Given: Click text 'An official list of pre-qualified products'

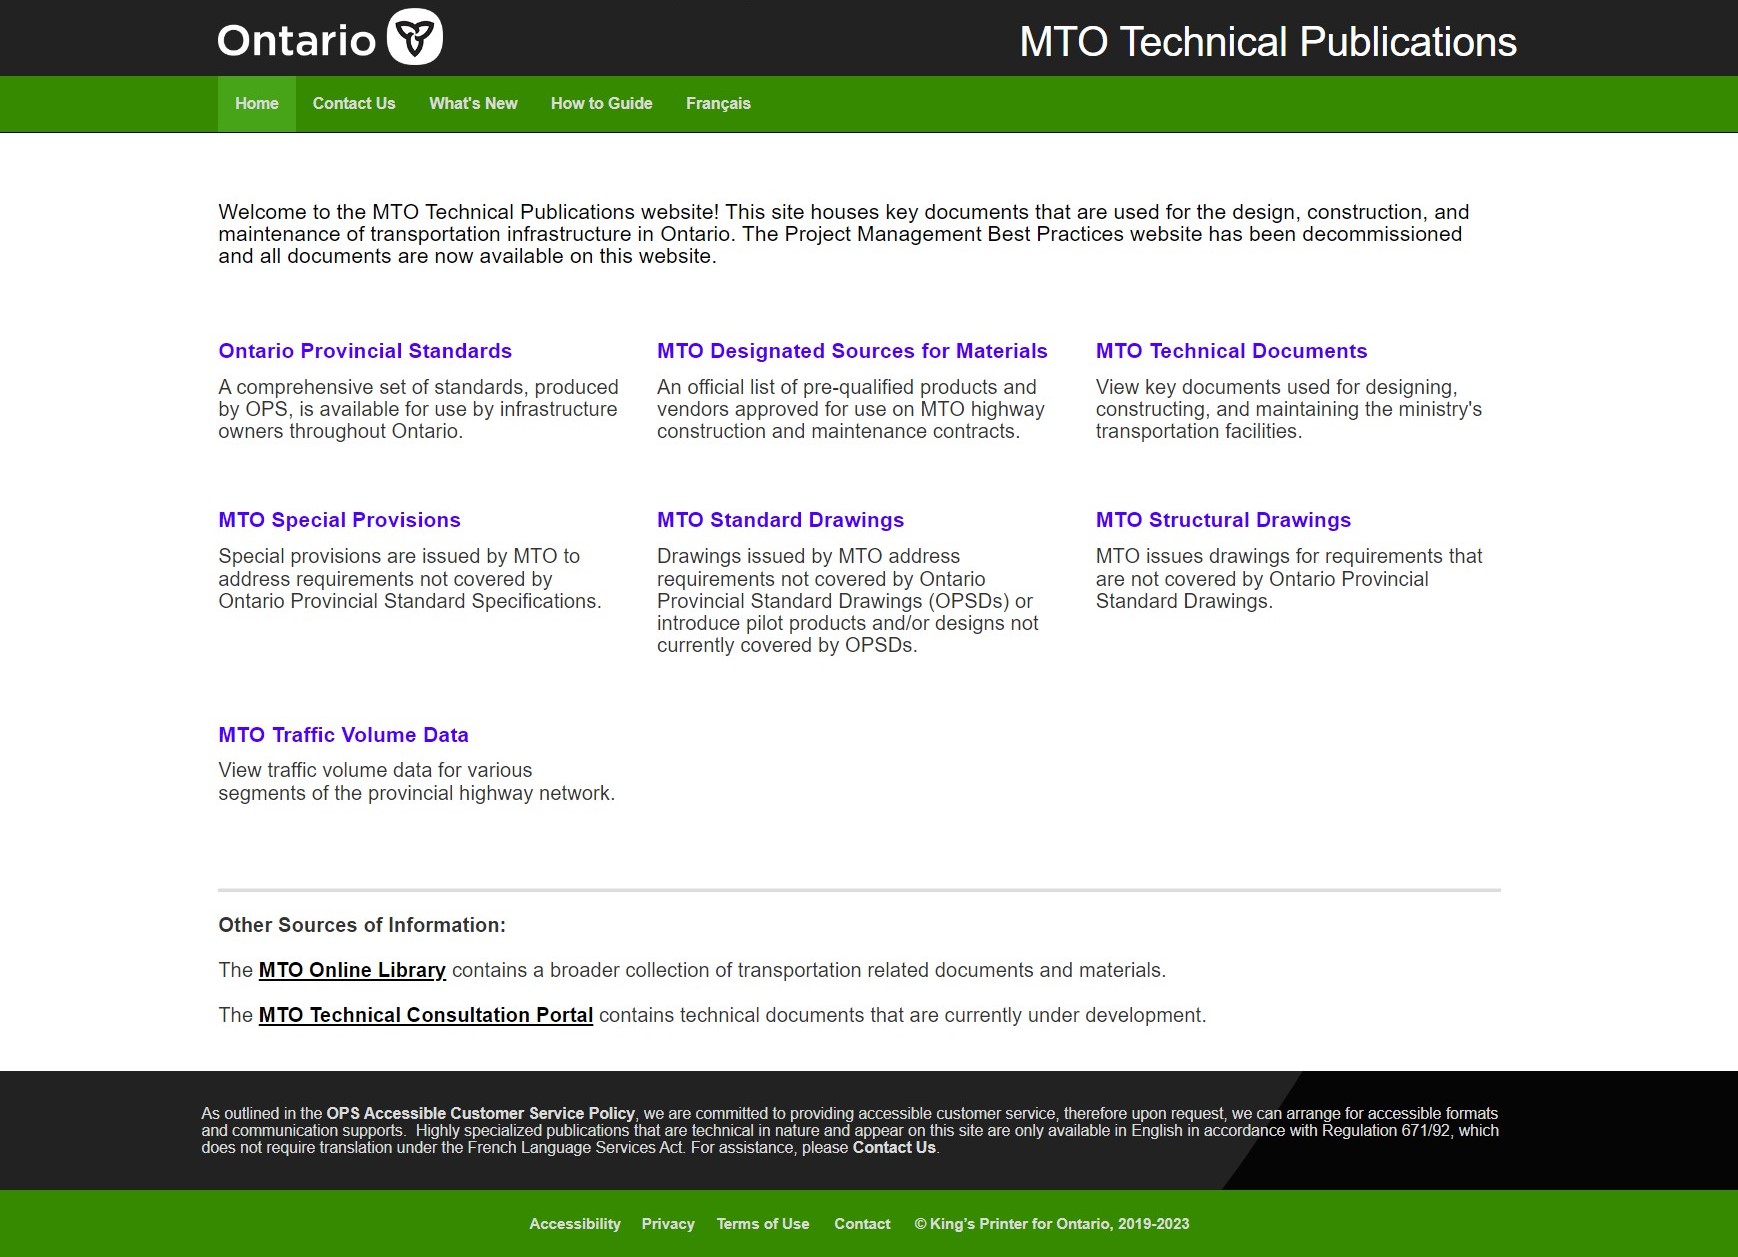Looking at the screenshot, I should pyautogui.click(x=851, y=409).
